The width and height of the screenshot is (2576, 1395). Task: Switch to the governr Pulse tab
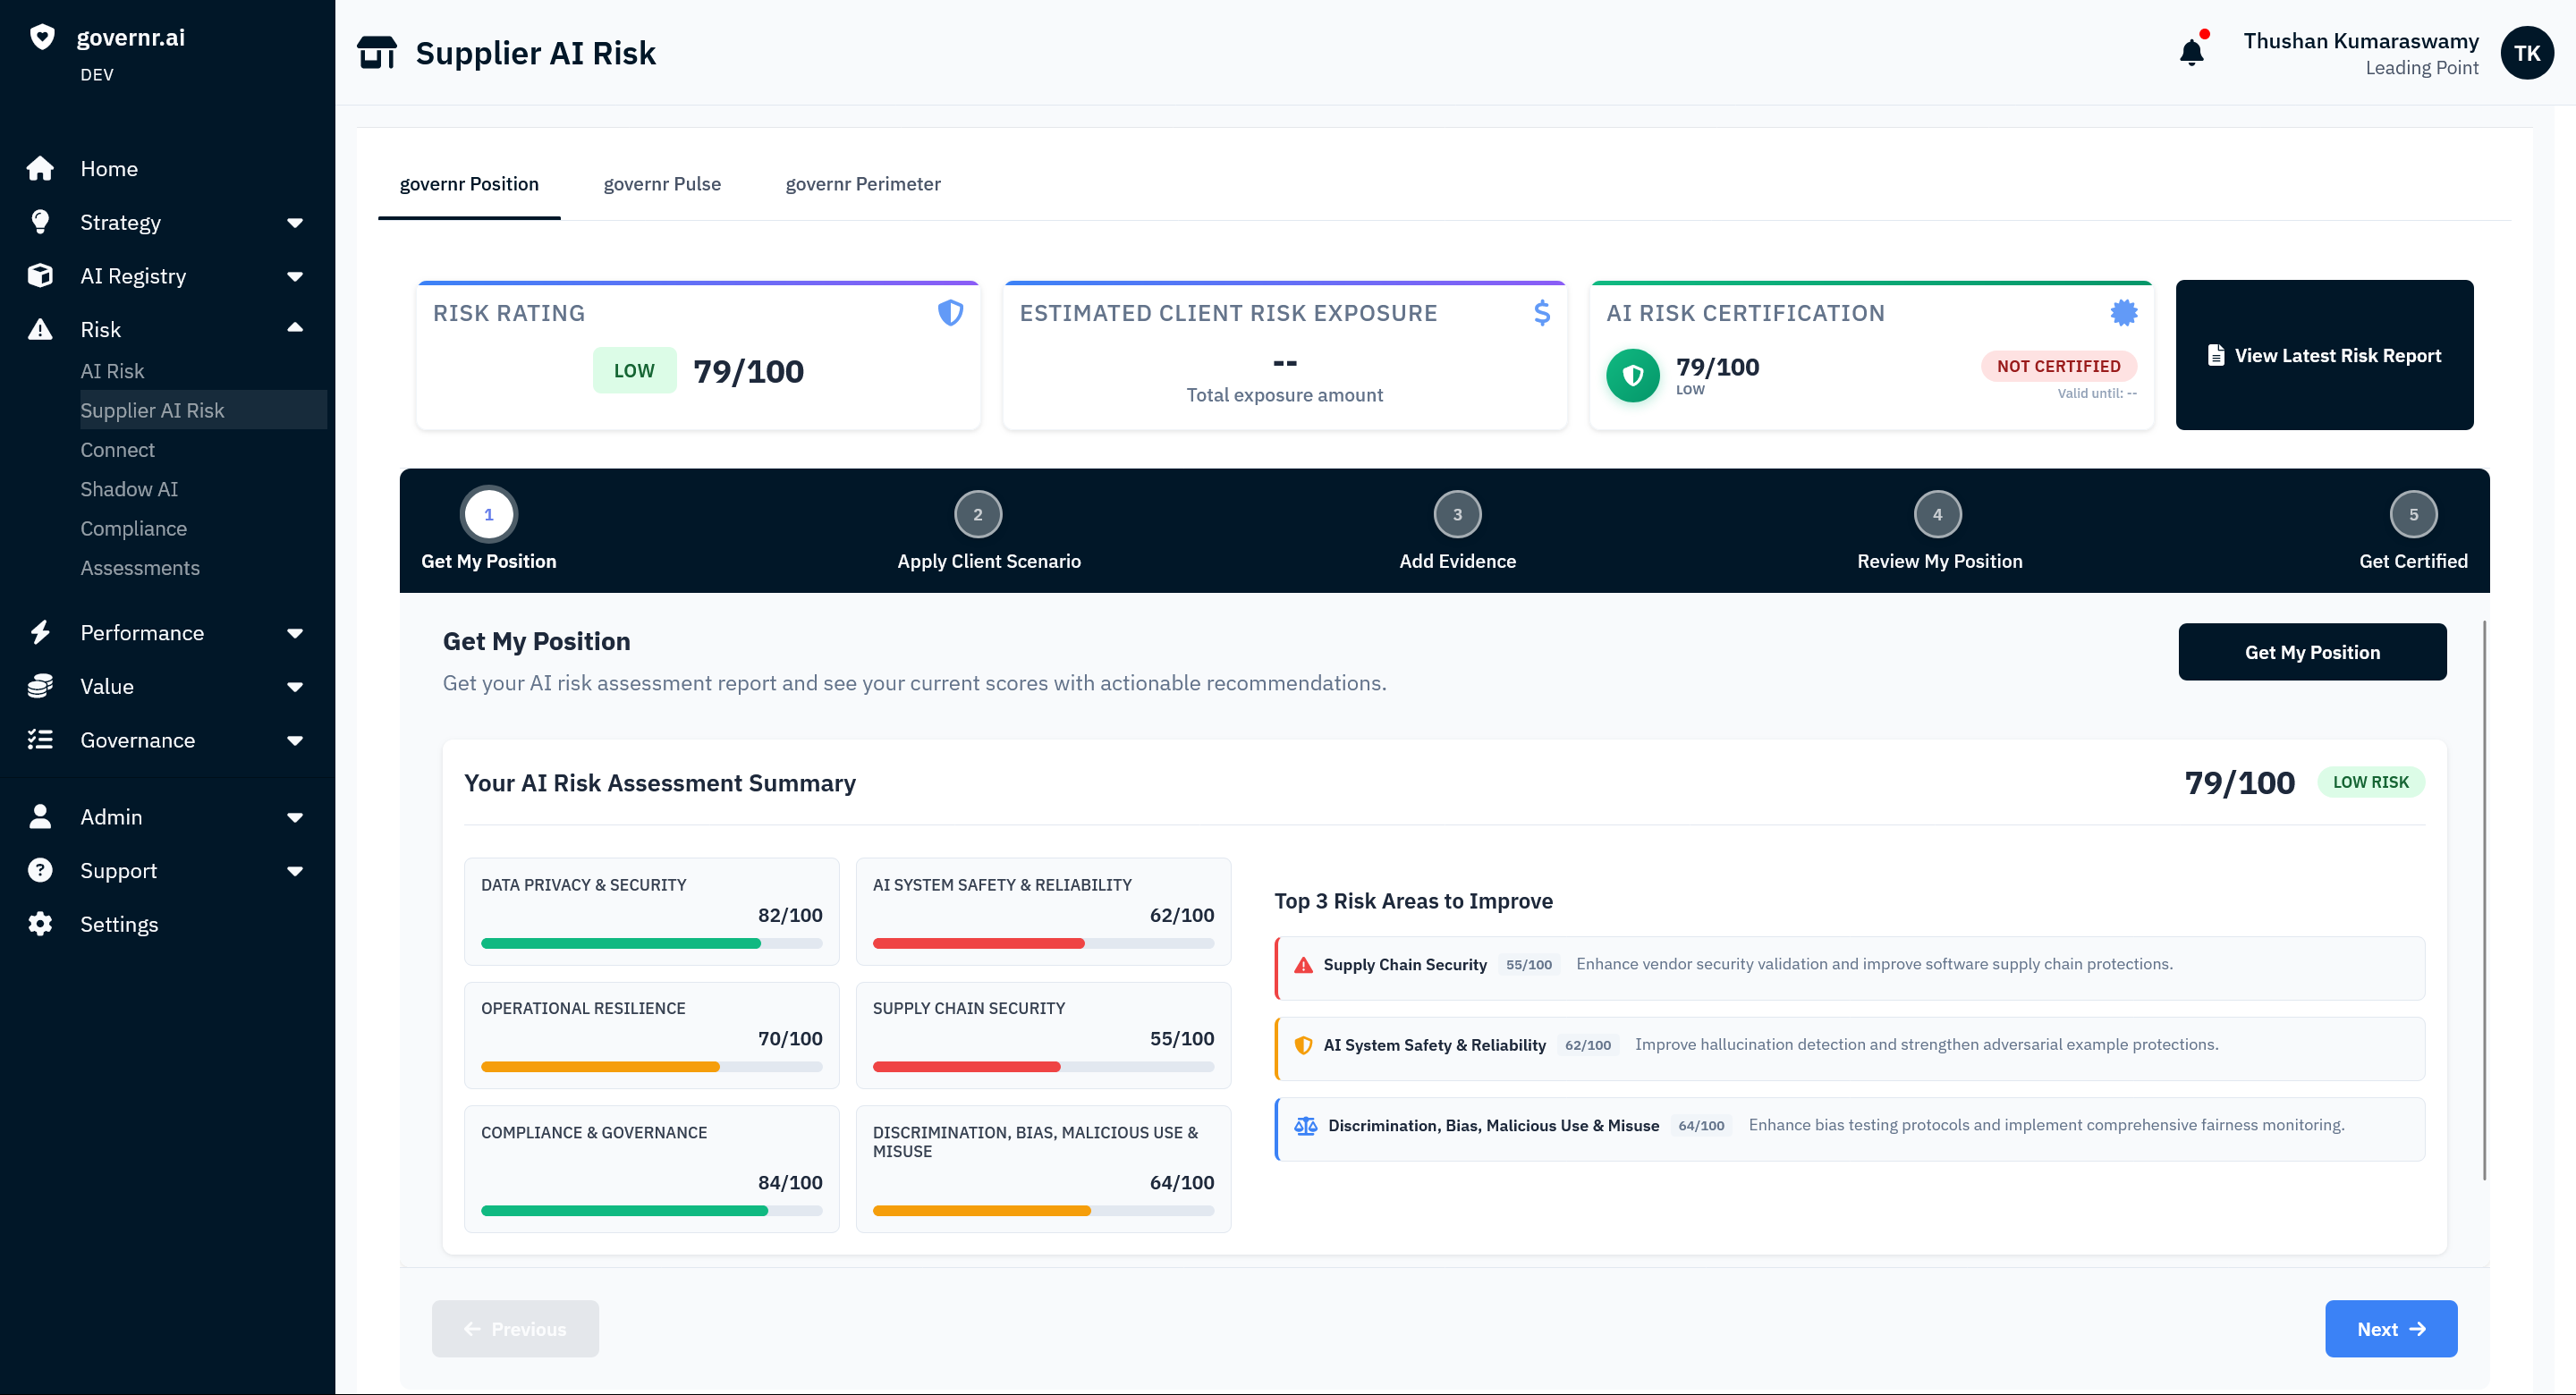pos(662,184)
